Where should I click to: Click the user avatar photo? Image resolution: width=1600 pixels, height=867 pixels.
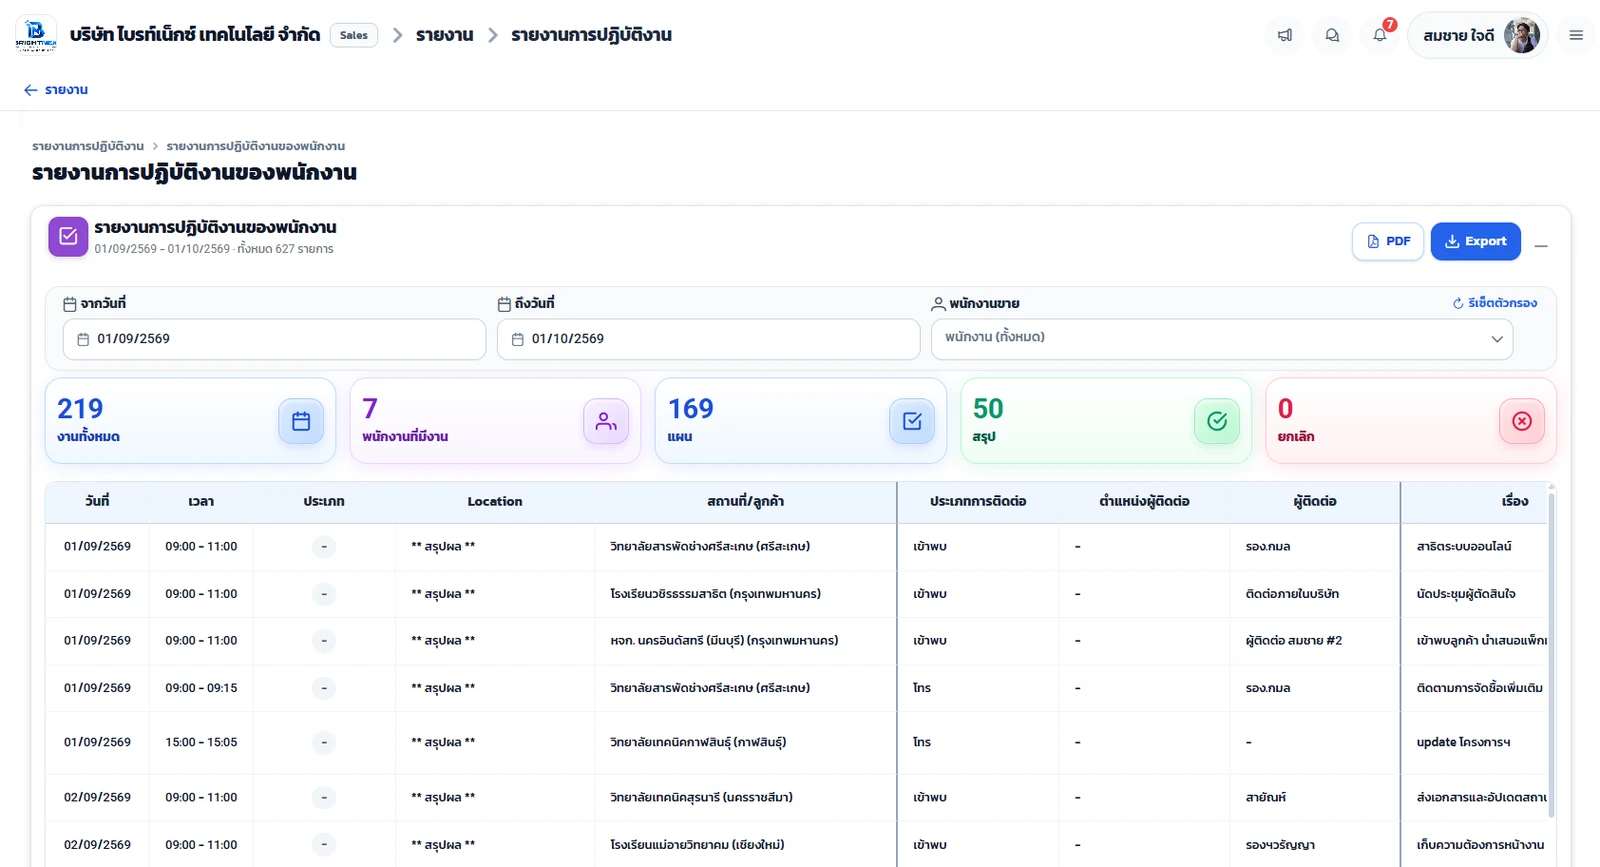(1522, 35)
